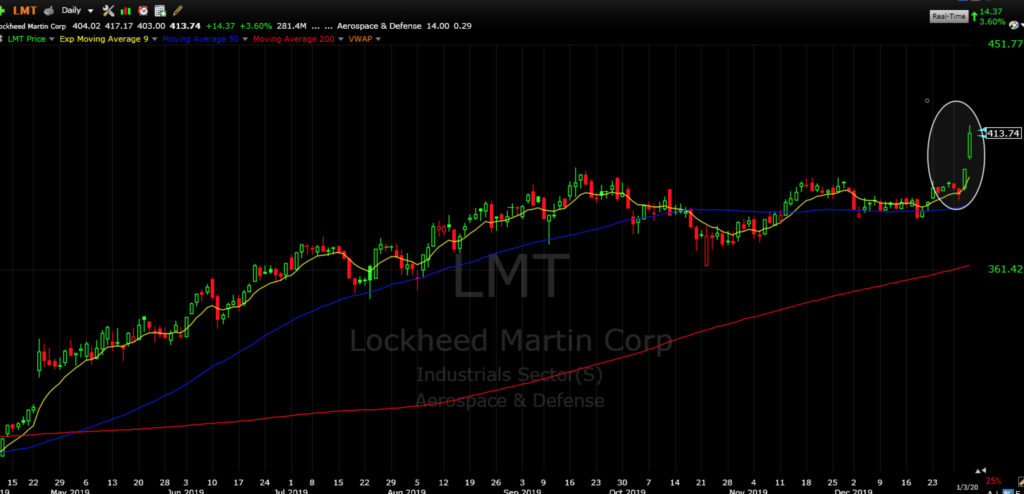
Task: Click the green up arrow change indicator
Action: (x=974, y=17)
